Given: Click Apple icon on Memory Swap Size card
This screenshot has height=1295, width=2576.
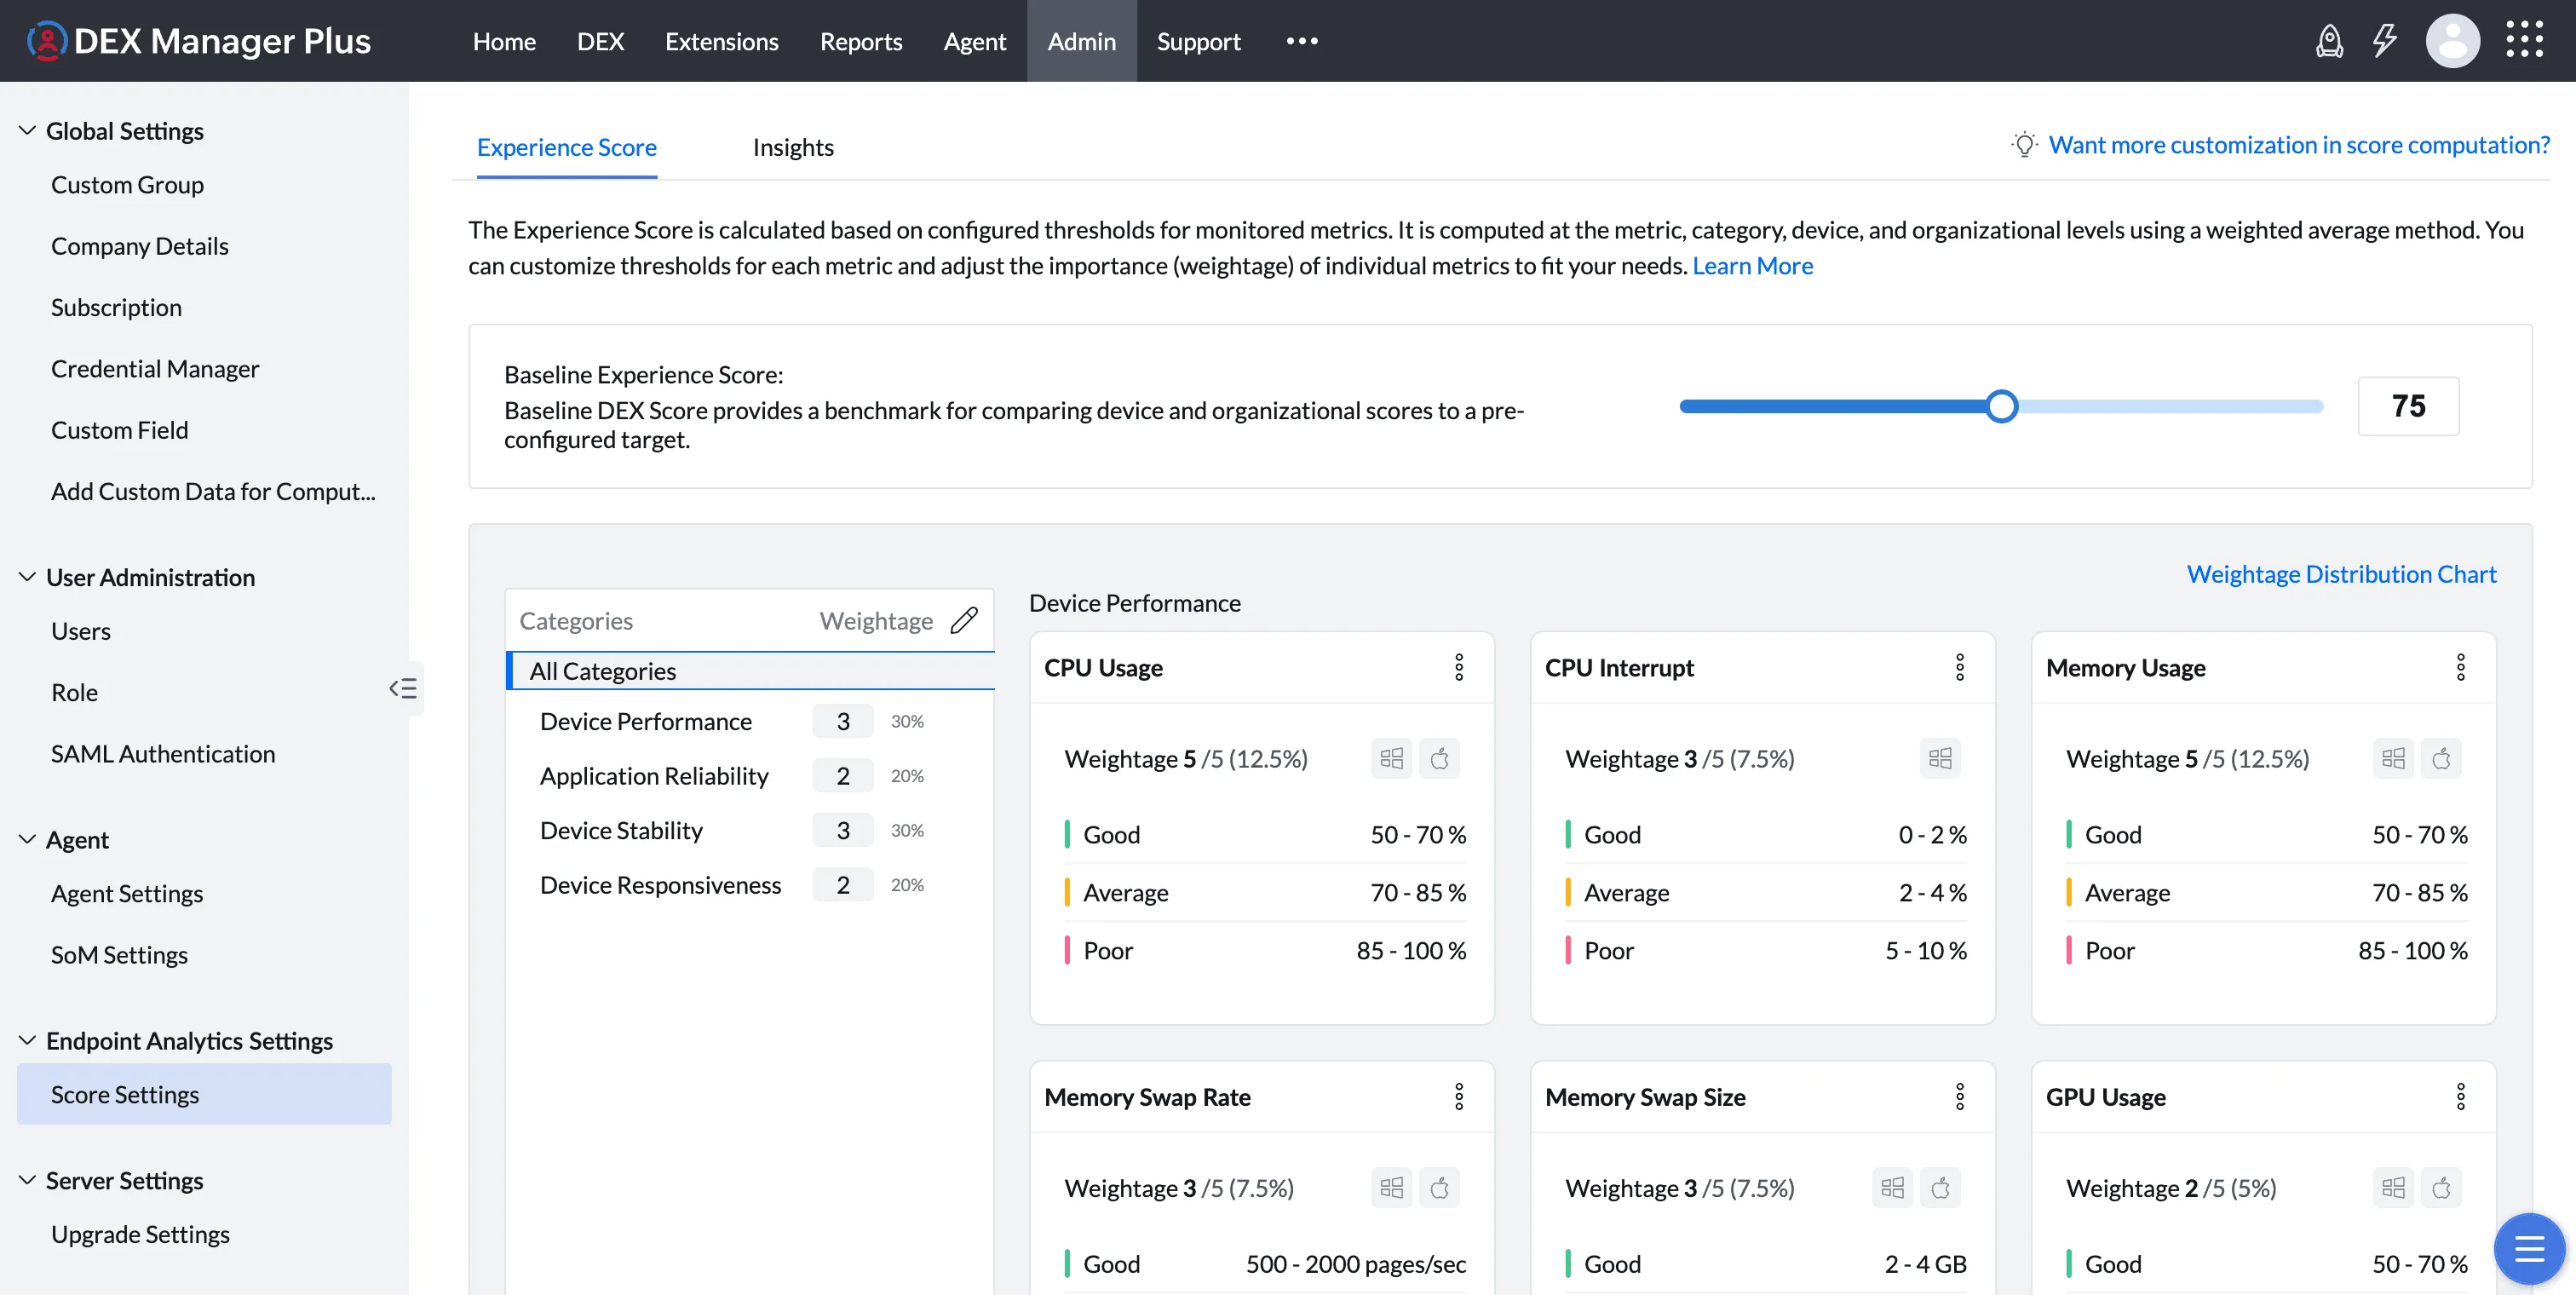Looking at the screenshot, I should tap(1941, 1188).
